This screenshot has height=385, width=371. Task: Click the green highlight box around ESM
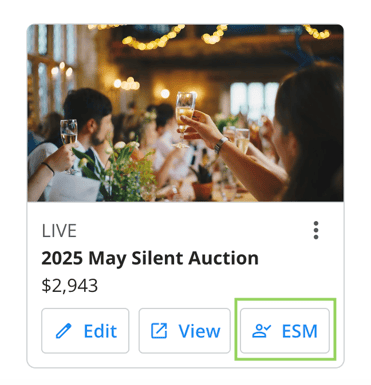pos(285,329)
